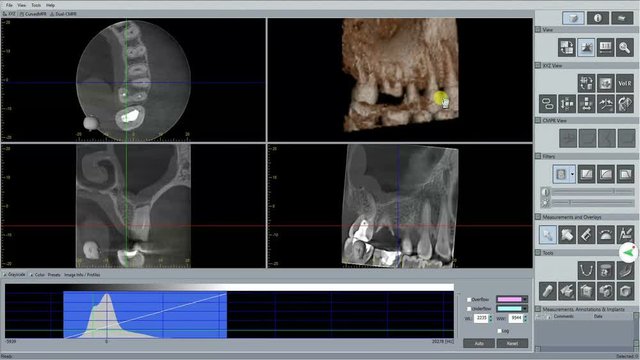
Task: Click the WL value input field
Action: tap(481, 318)
